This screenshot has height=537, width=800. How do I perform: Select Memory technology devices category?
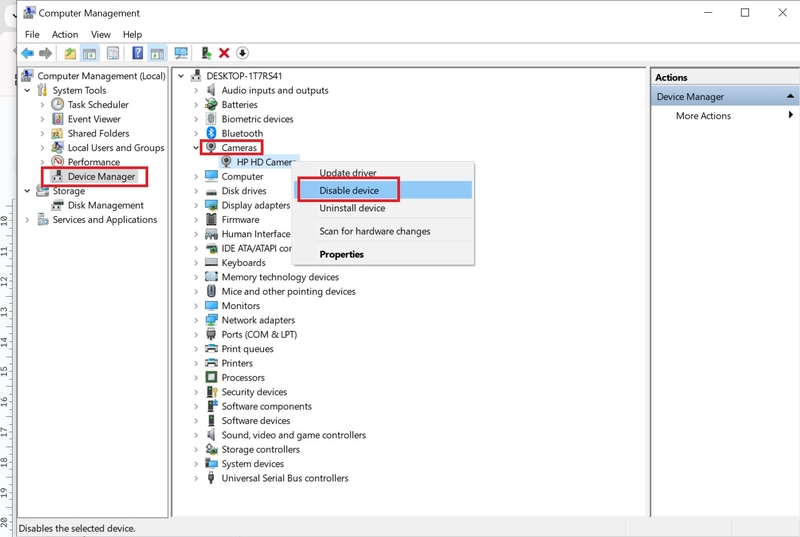pyautogui.click(x=280, y=277)
